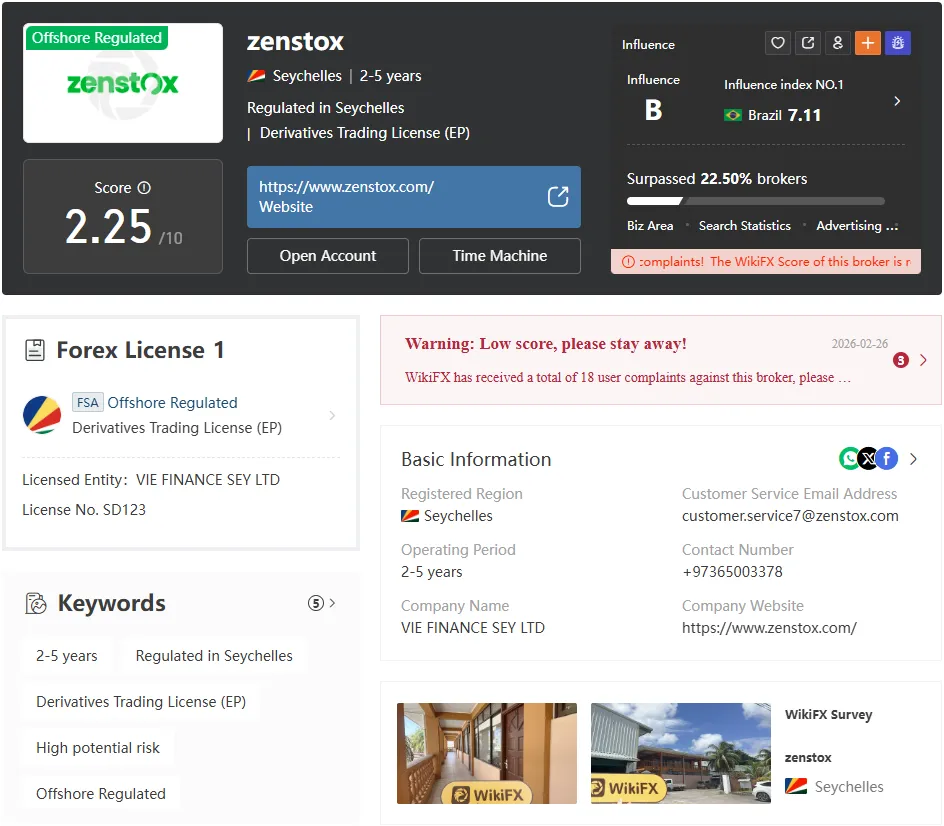Viewport: 944px width, 826px height.
Task: Click the warning date 2026-02-26
Action: point(860,344)
